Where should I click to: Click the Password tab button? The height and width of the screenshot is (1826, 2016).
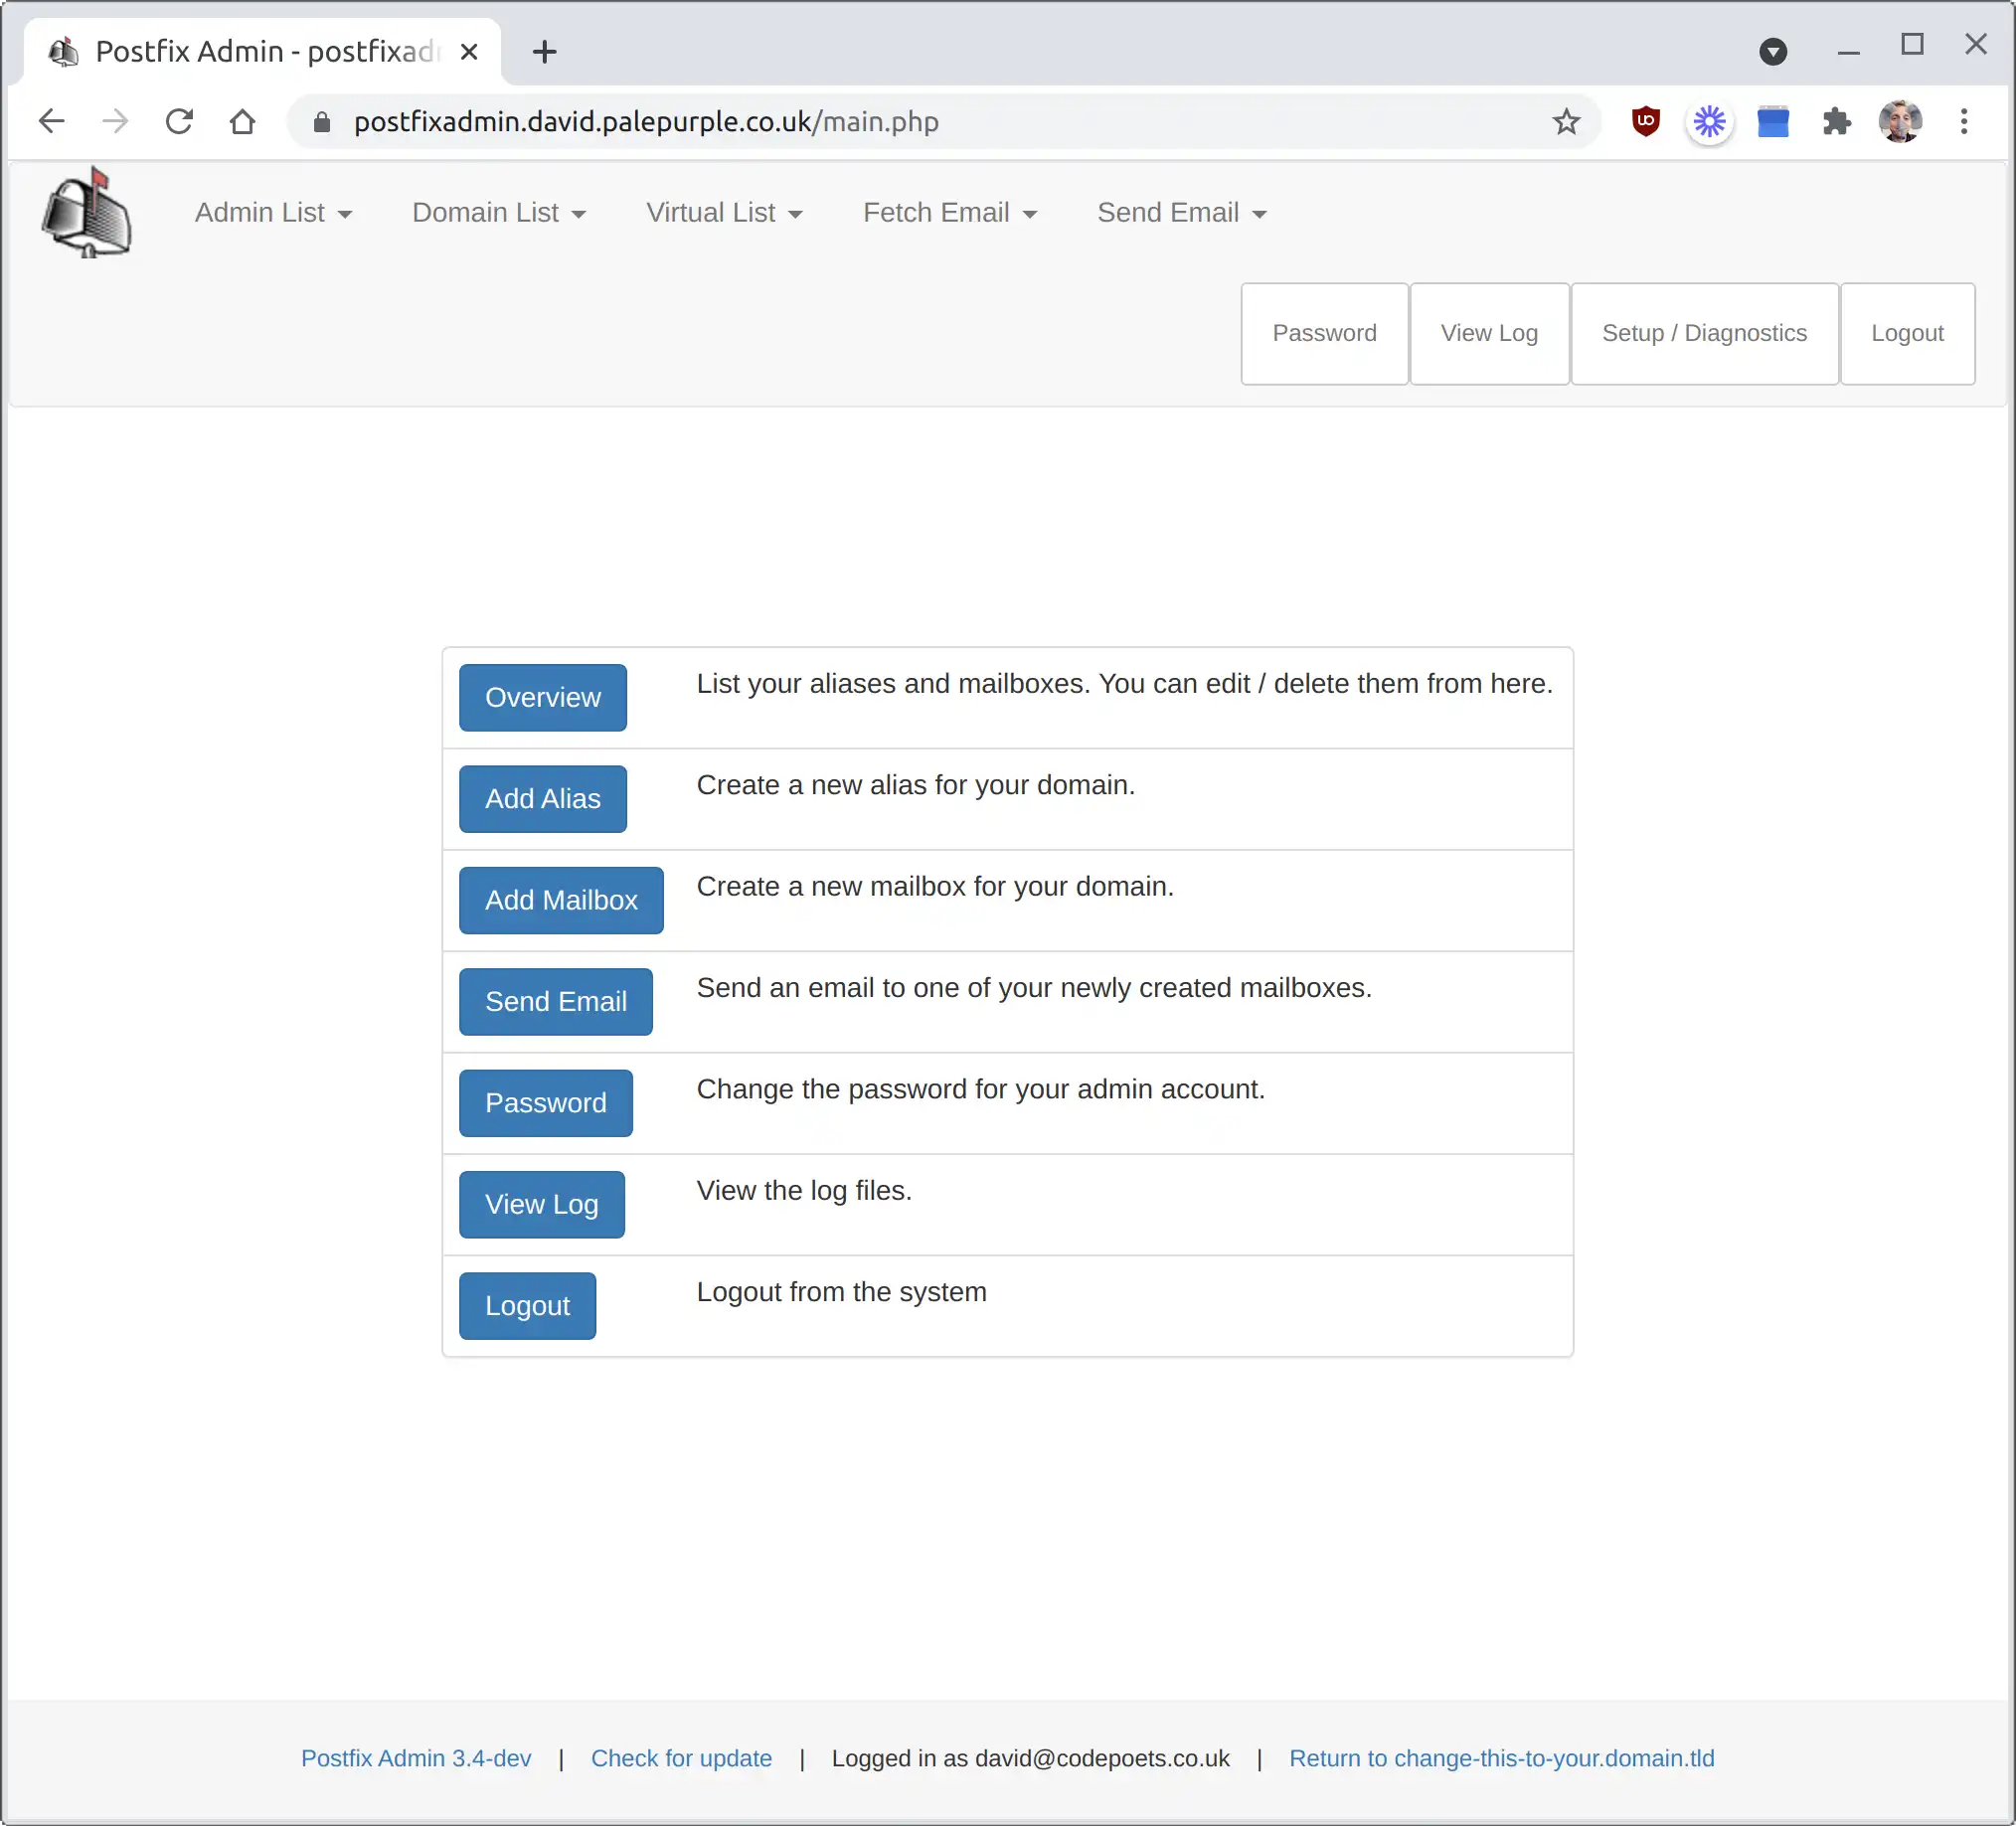[x=1324, y=332]
